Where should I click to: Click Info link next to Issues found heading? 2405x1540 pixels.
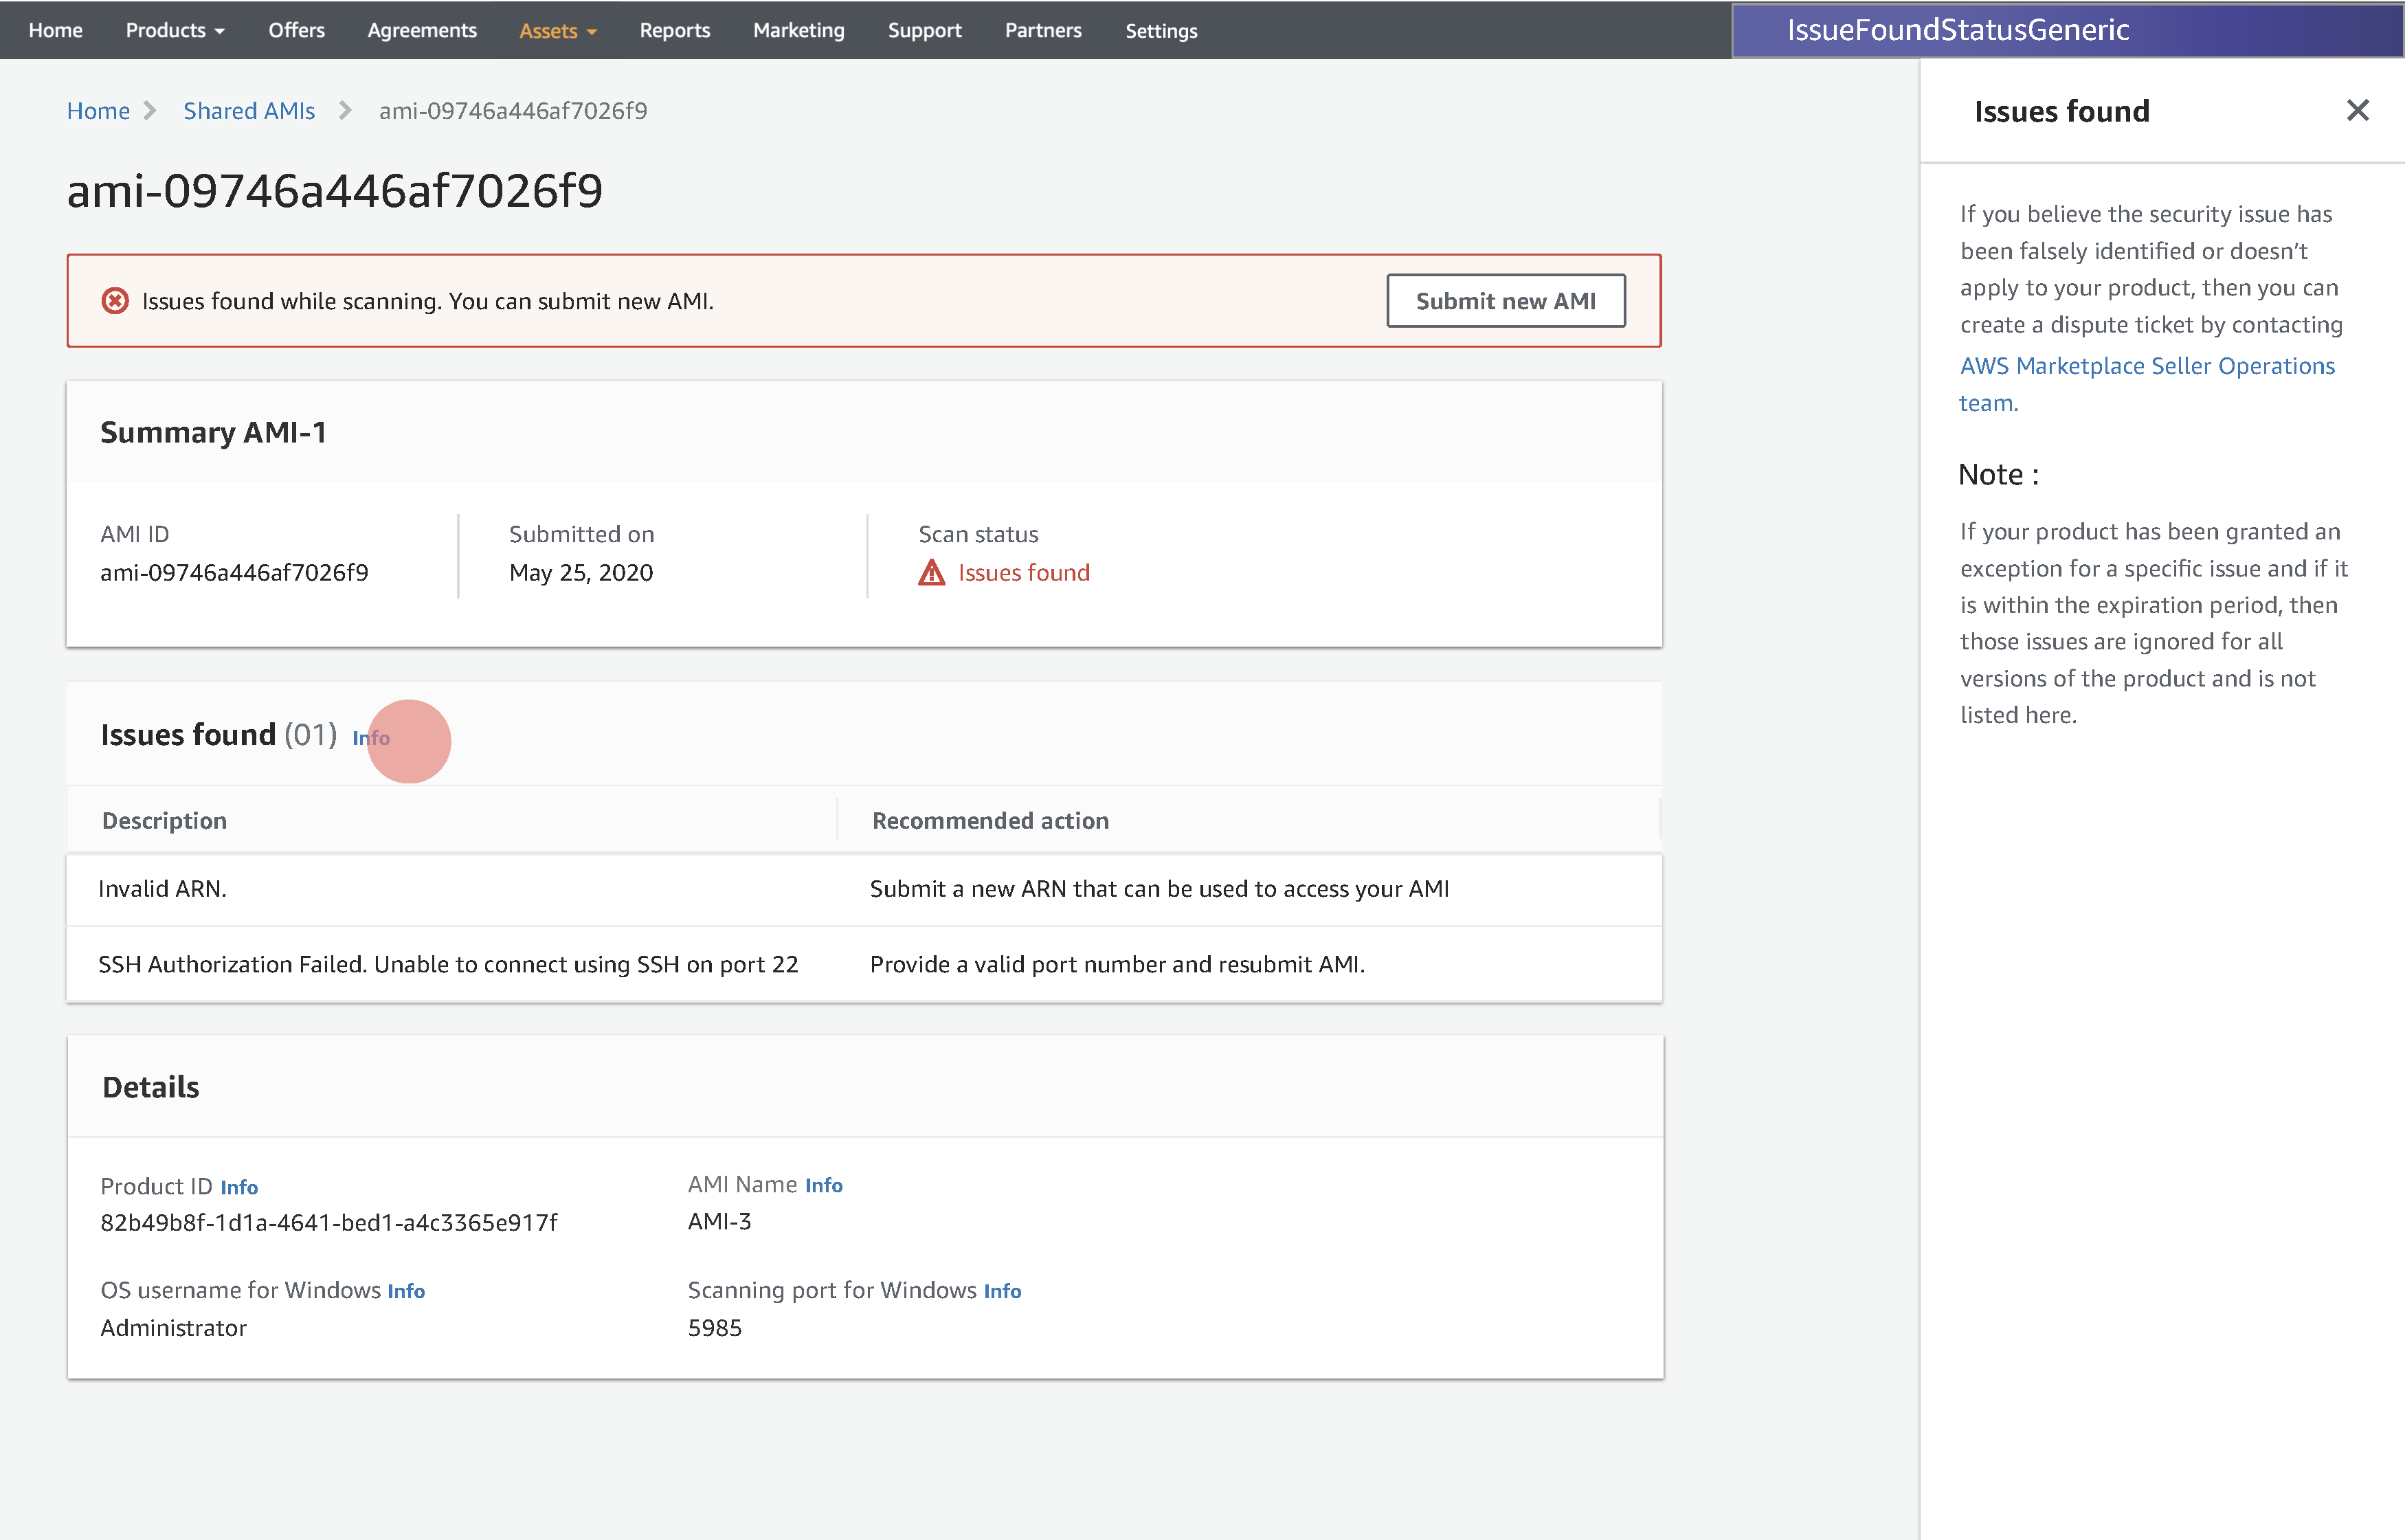pyautogui.click(x=371, y=738)
